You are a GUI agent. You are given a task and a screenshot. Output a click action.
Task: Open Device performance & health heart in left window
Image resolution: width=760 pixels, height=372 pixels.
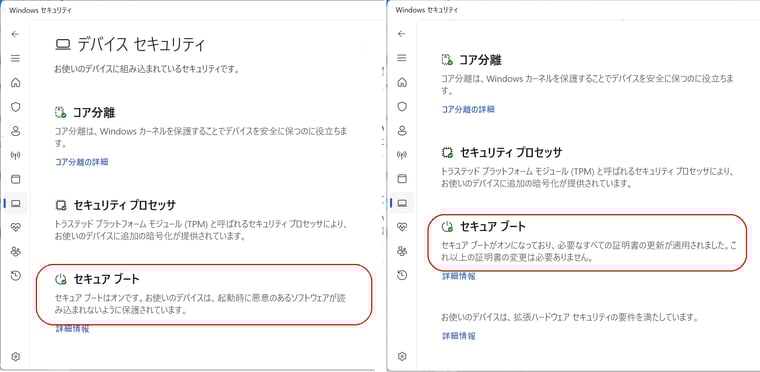pyautogui.click(x=16, y=227)
